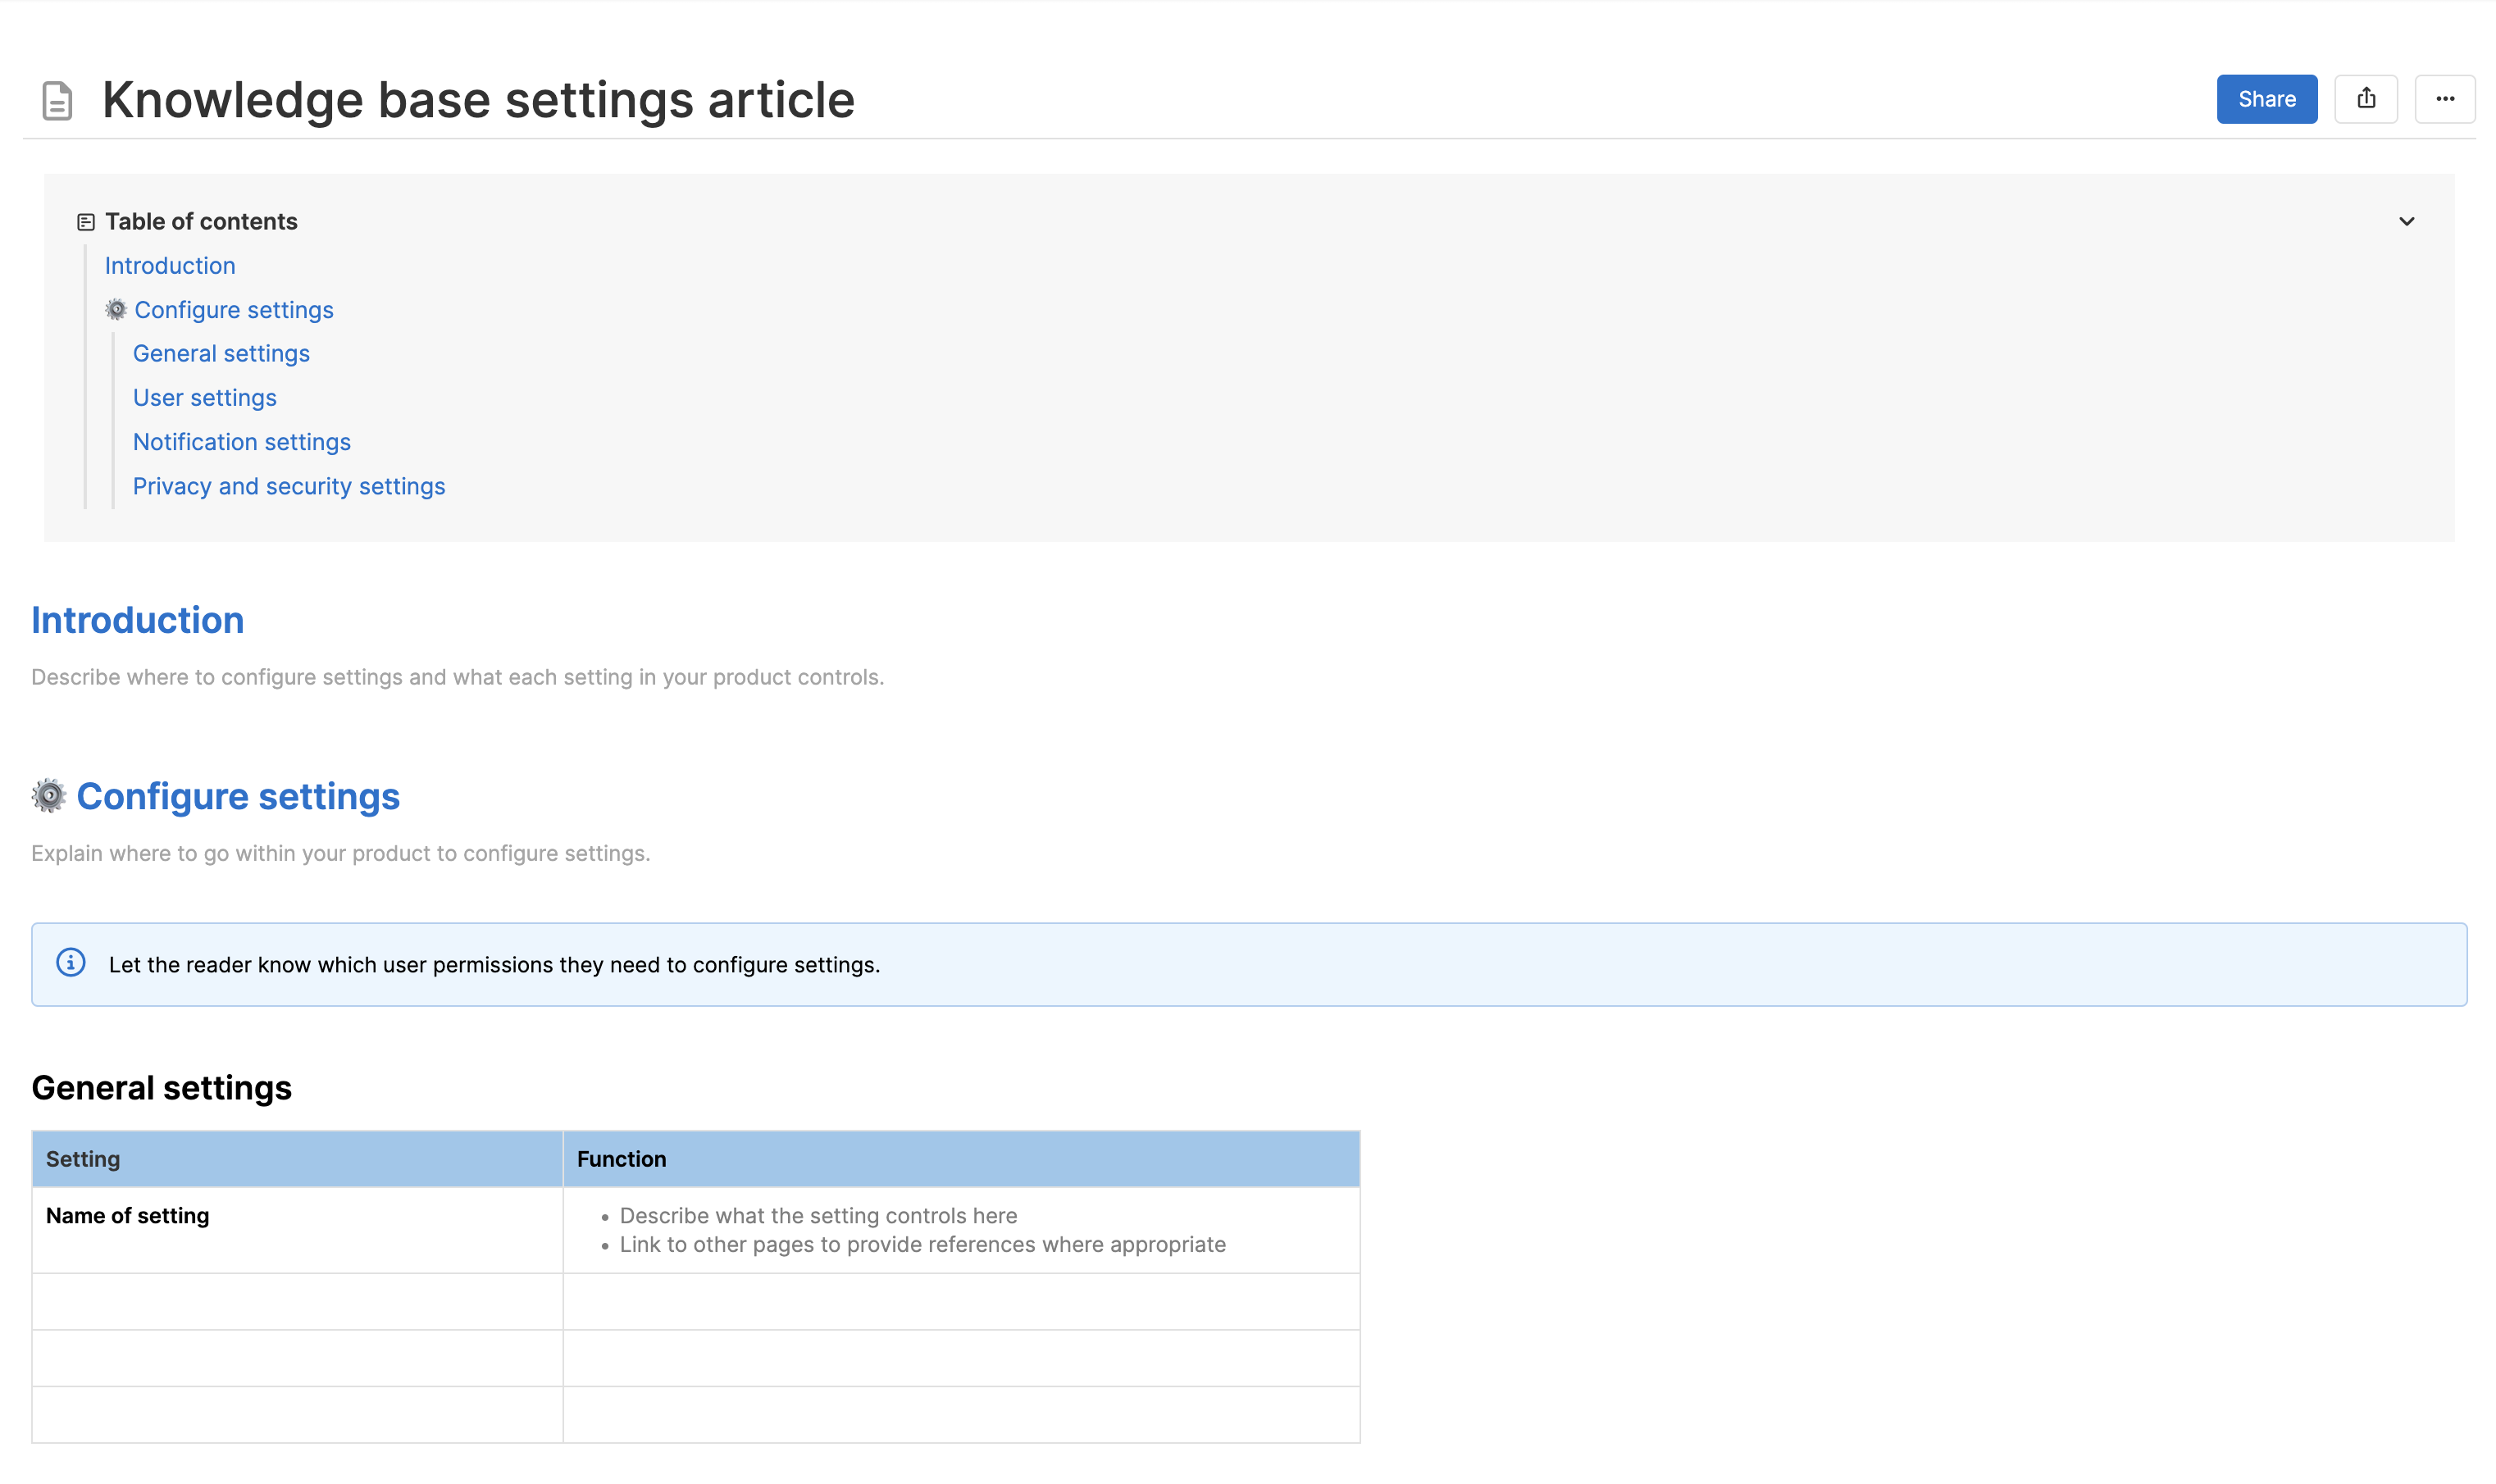Select the General settings link

(221, 353)
